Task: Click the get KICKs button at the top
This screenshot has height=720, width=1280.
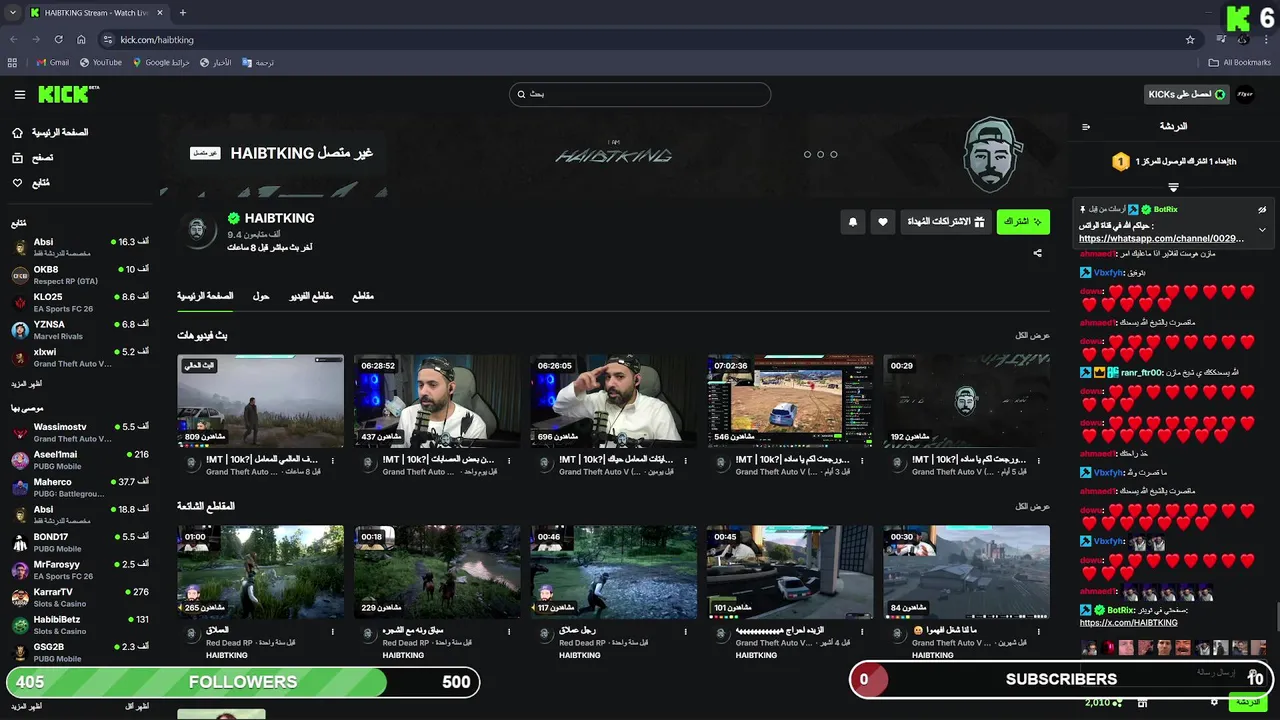Action: (1187, 94)
